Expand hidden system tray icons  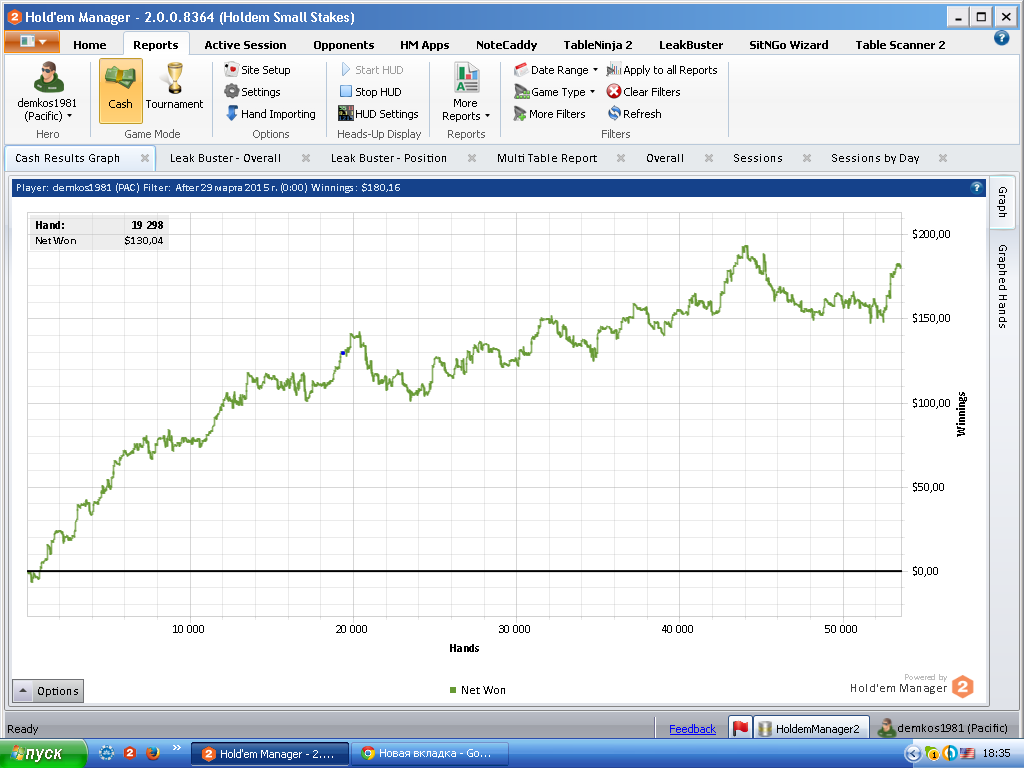912,754
